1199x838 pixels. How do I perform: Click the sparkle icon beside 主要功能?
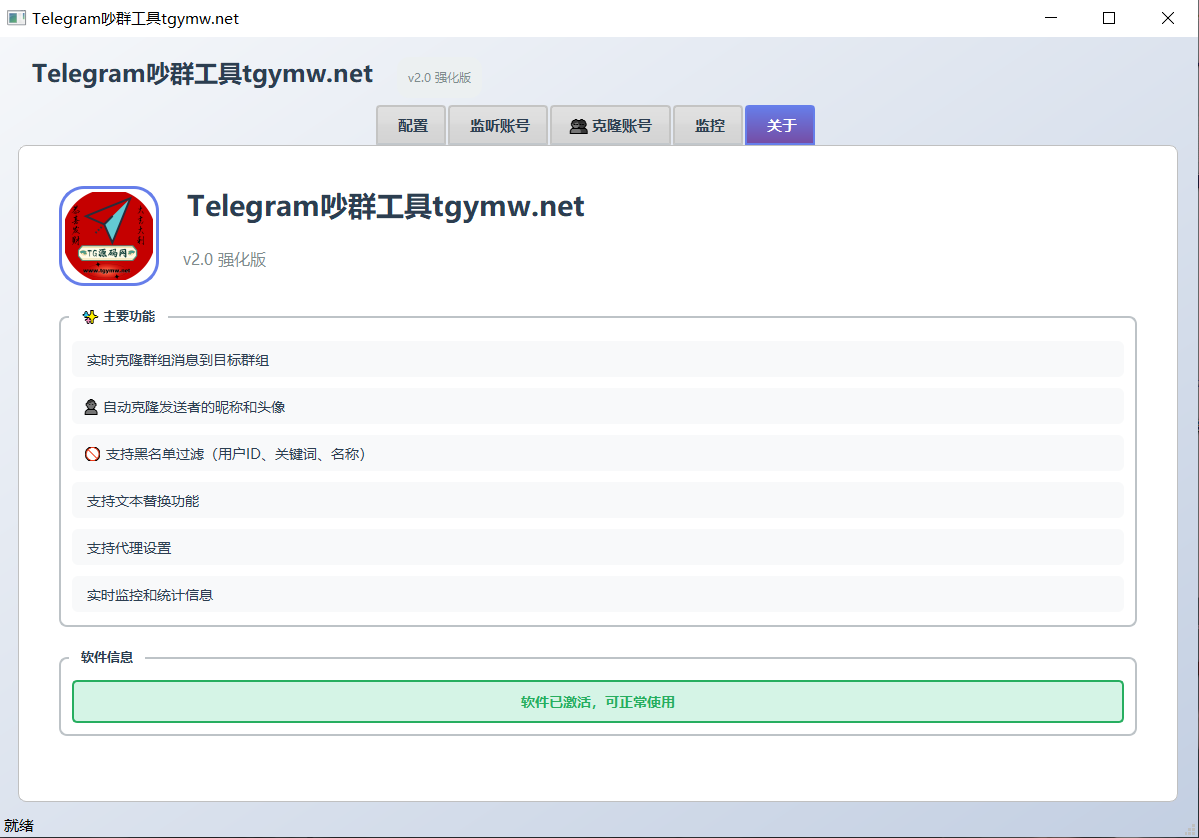pyautogui.click(x=90, y=317)
